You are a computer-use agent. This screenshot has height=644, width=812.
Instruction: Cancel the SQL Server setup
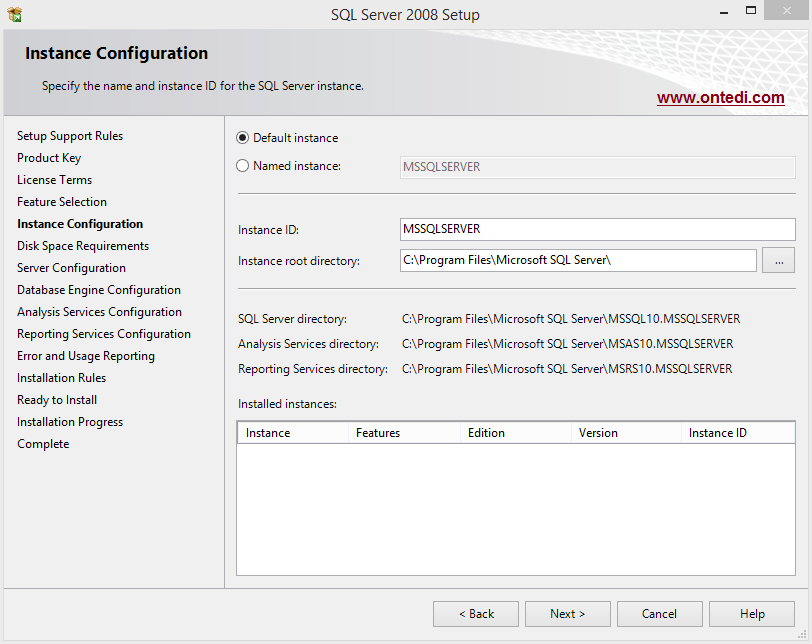coord(659,614)
